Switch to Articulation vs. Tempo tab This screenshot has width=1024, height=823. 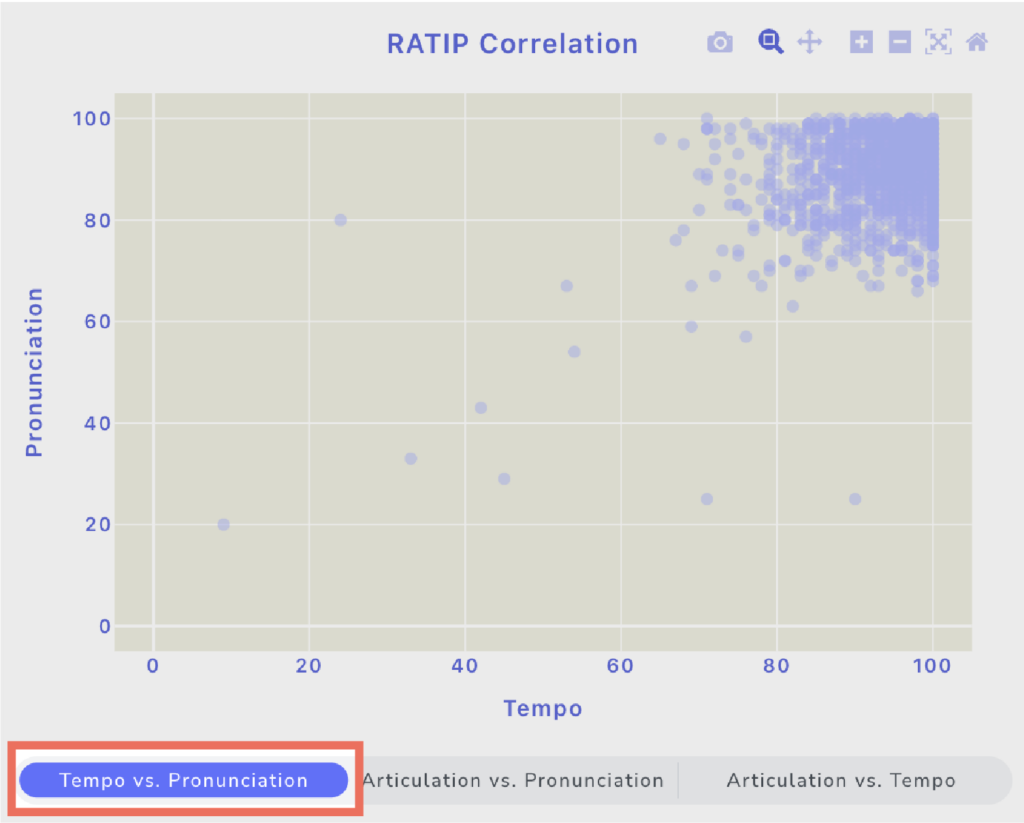click(x=841, y=780)
